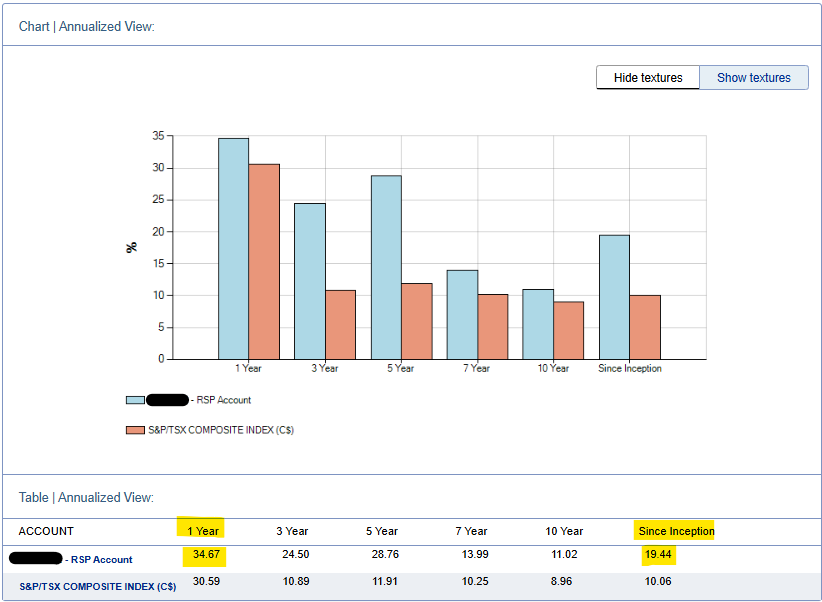Click the RSP value 11.02

[x=564, y=554]
